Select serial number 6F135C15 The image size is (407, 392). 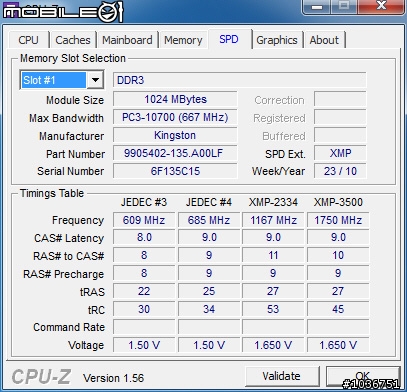pos(175,171)
